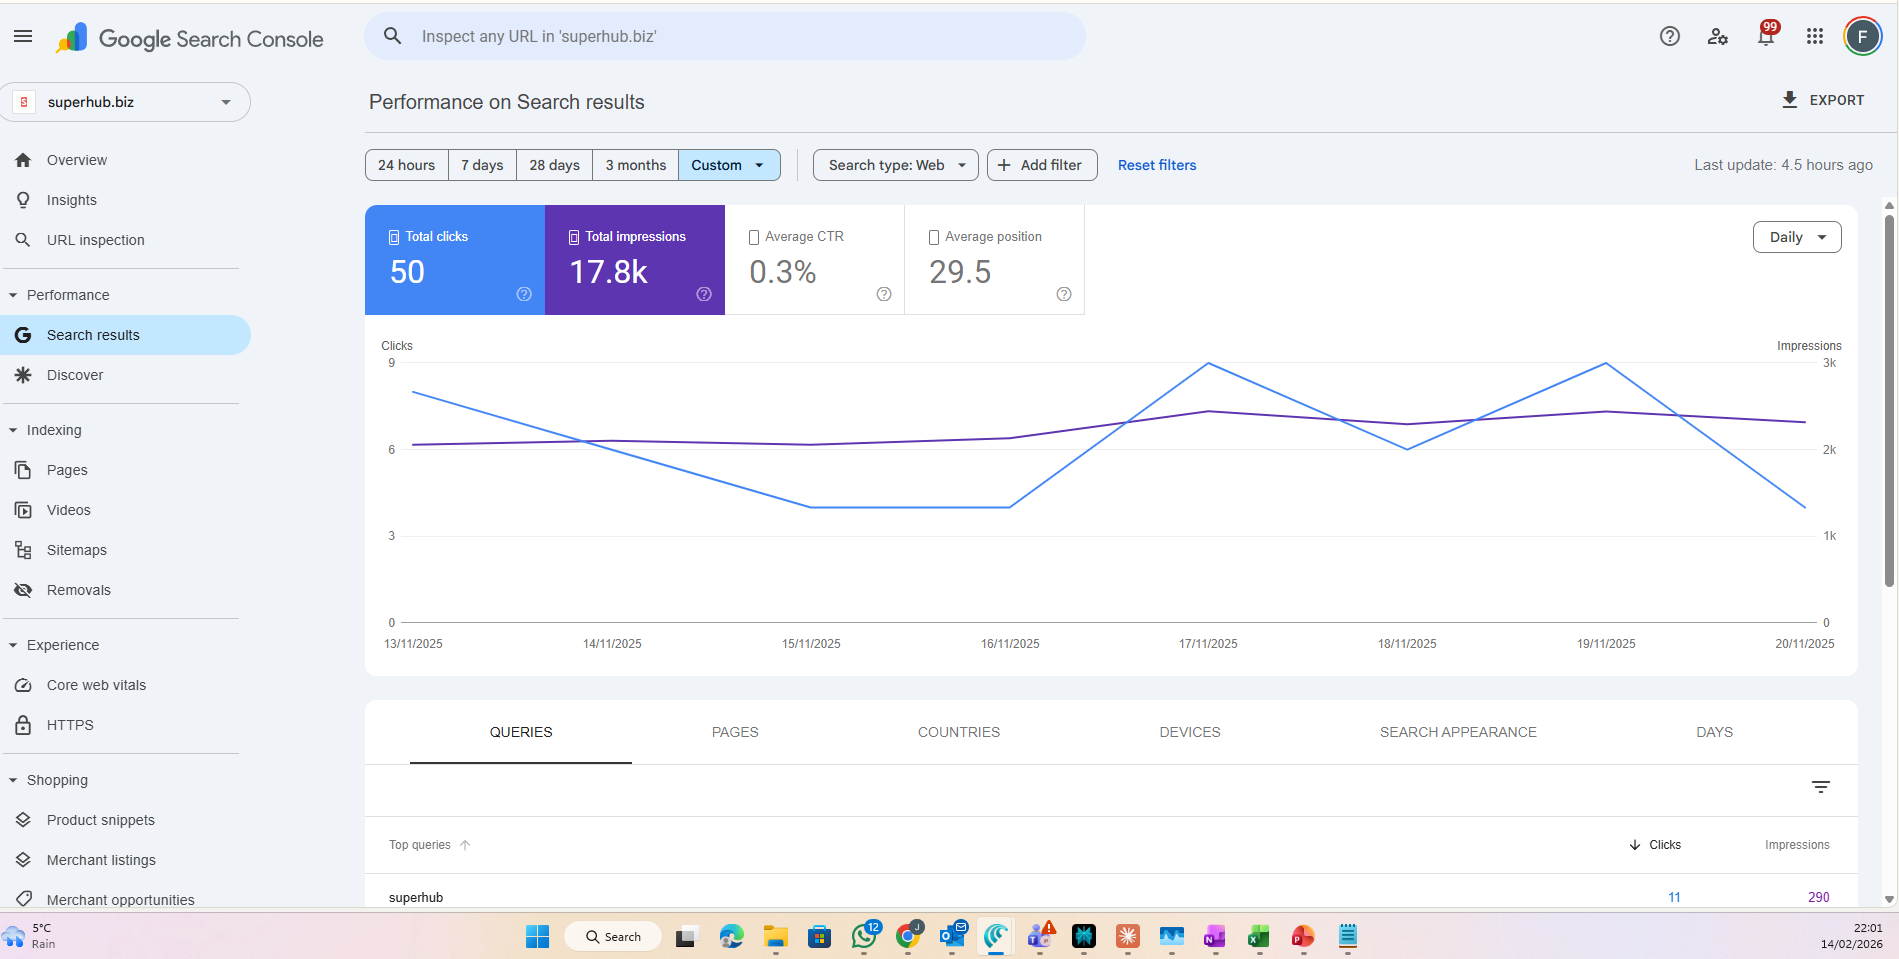Open the notifications bell

[1765, 37]
